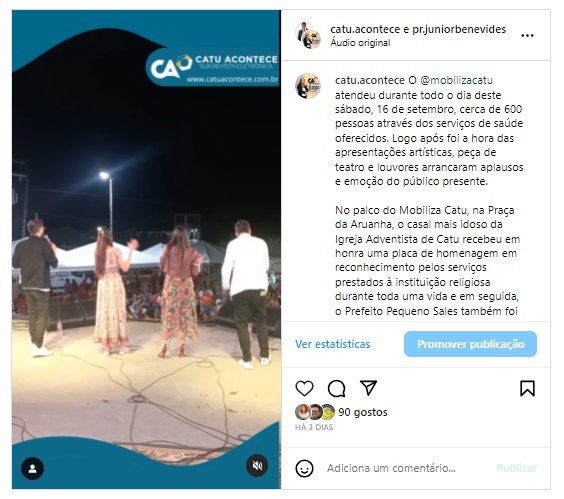Image resolution: width=564 pixels, height=499 pixels.
Task: Click the caption author avatar
Action: (308, 86)
